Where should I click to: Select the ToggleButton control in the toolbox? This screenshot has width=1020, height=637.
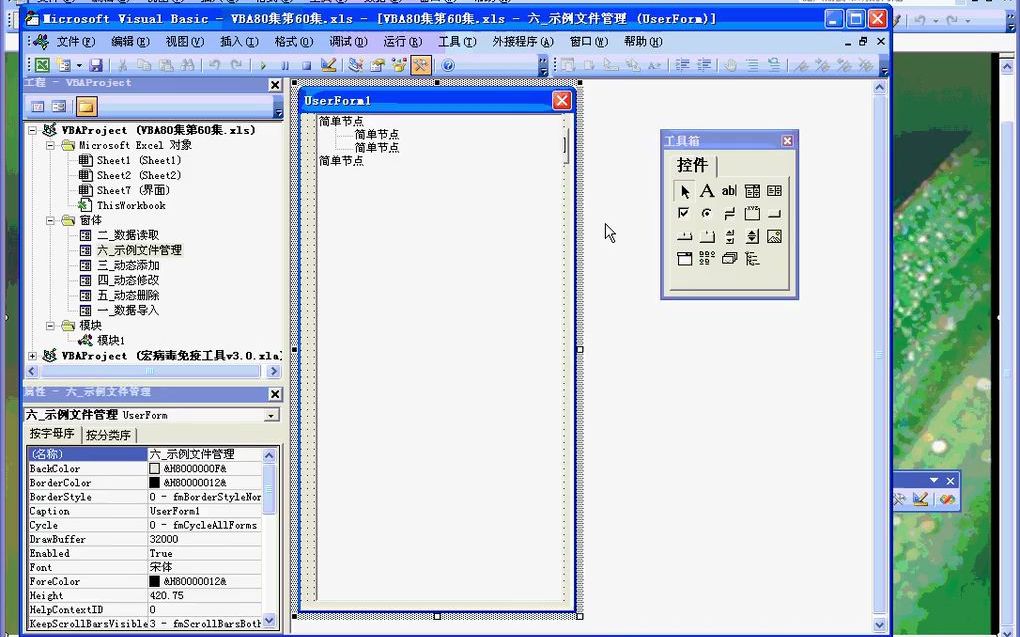click(x=730, y=213)
